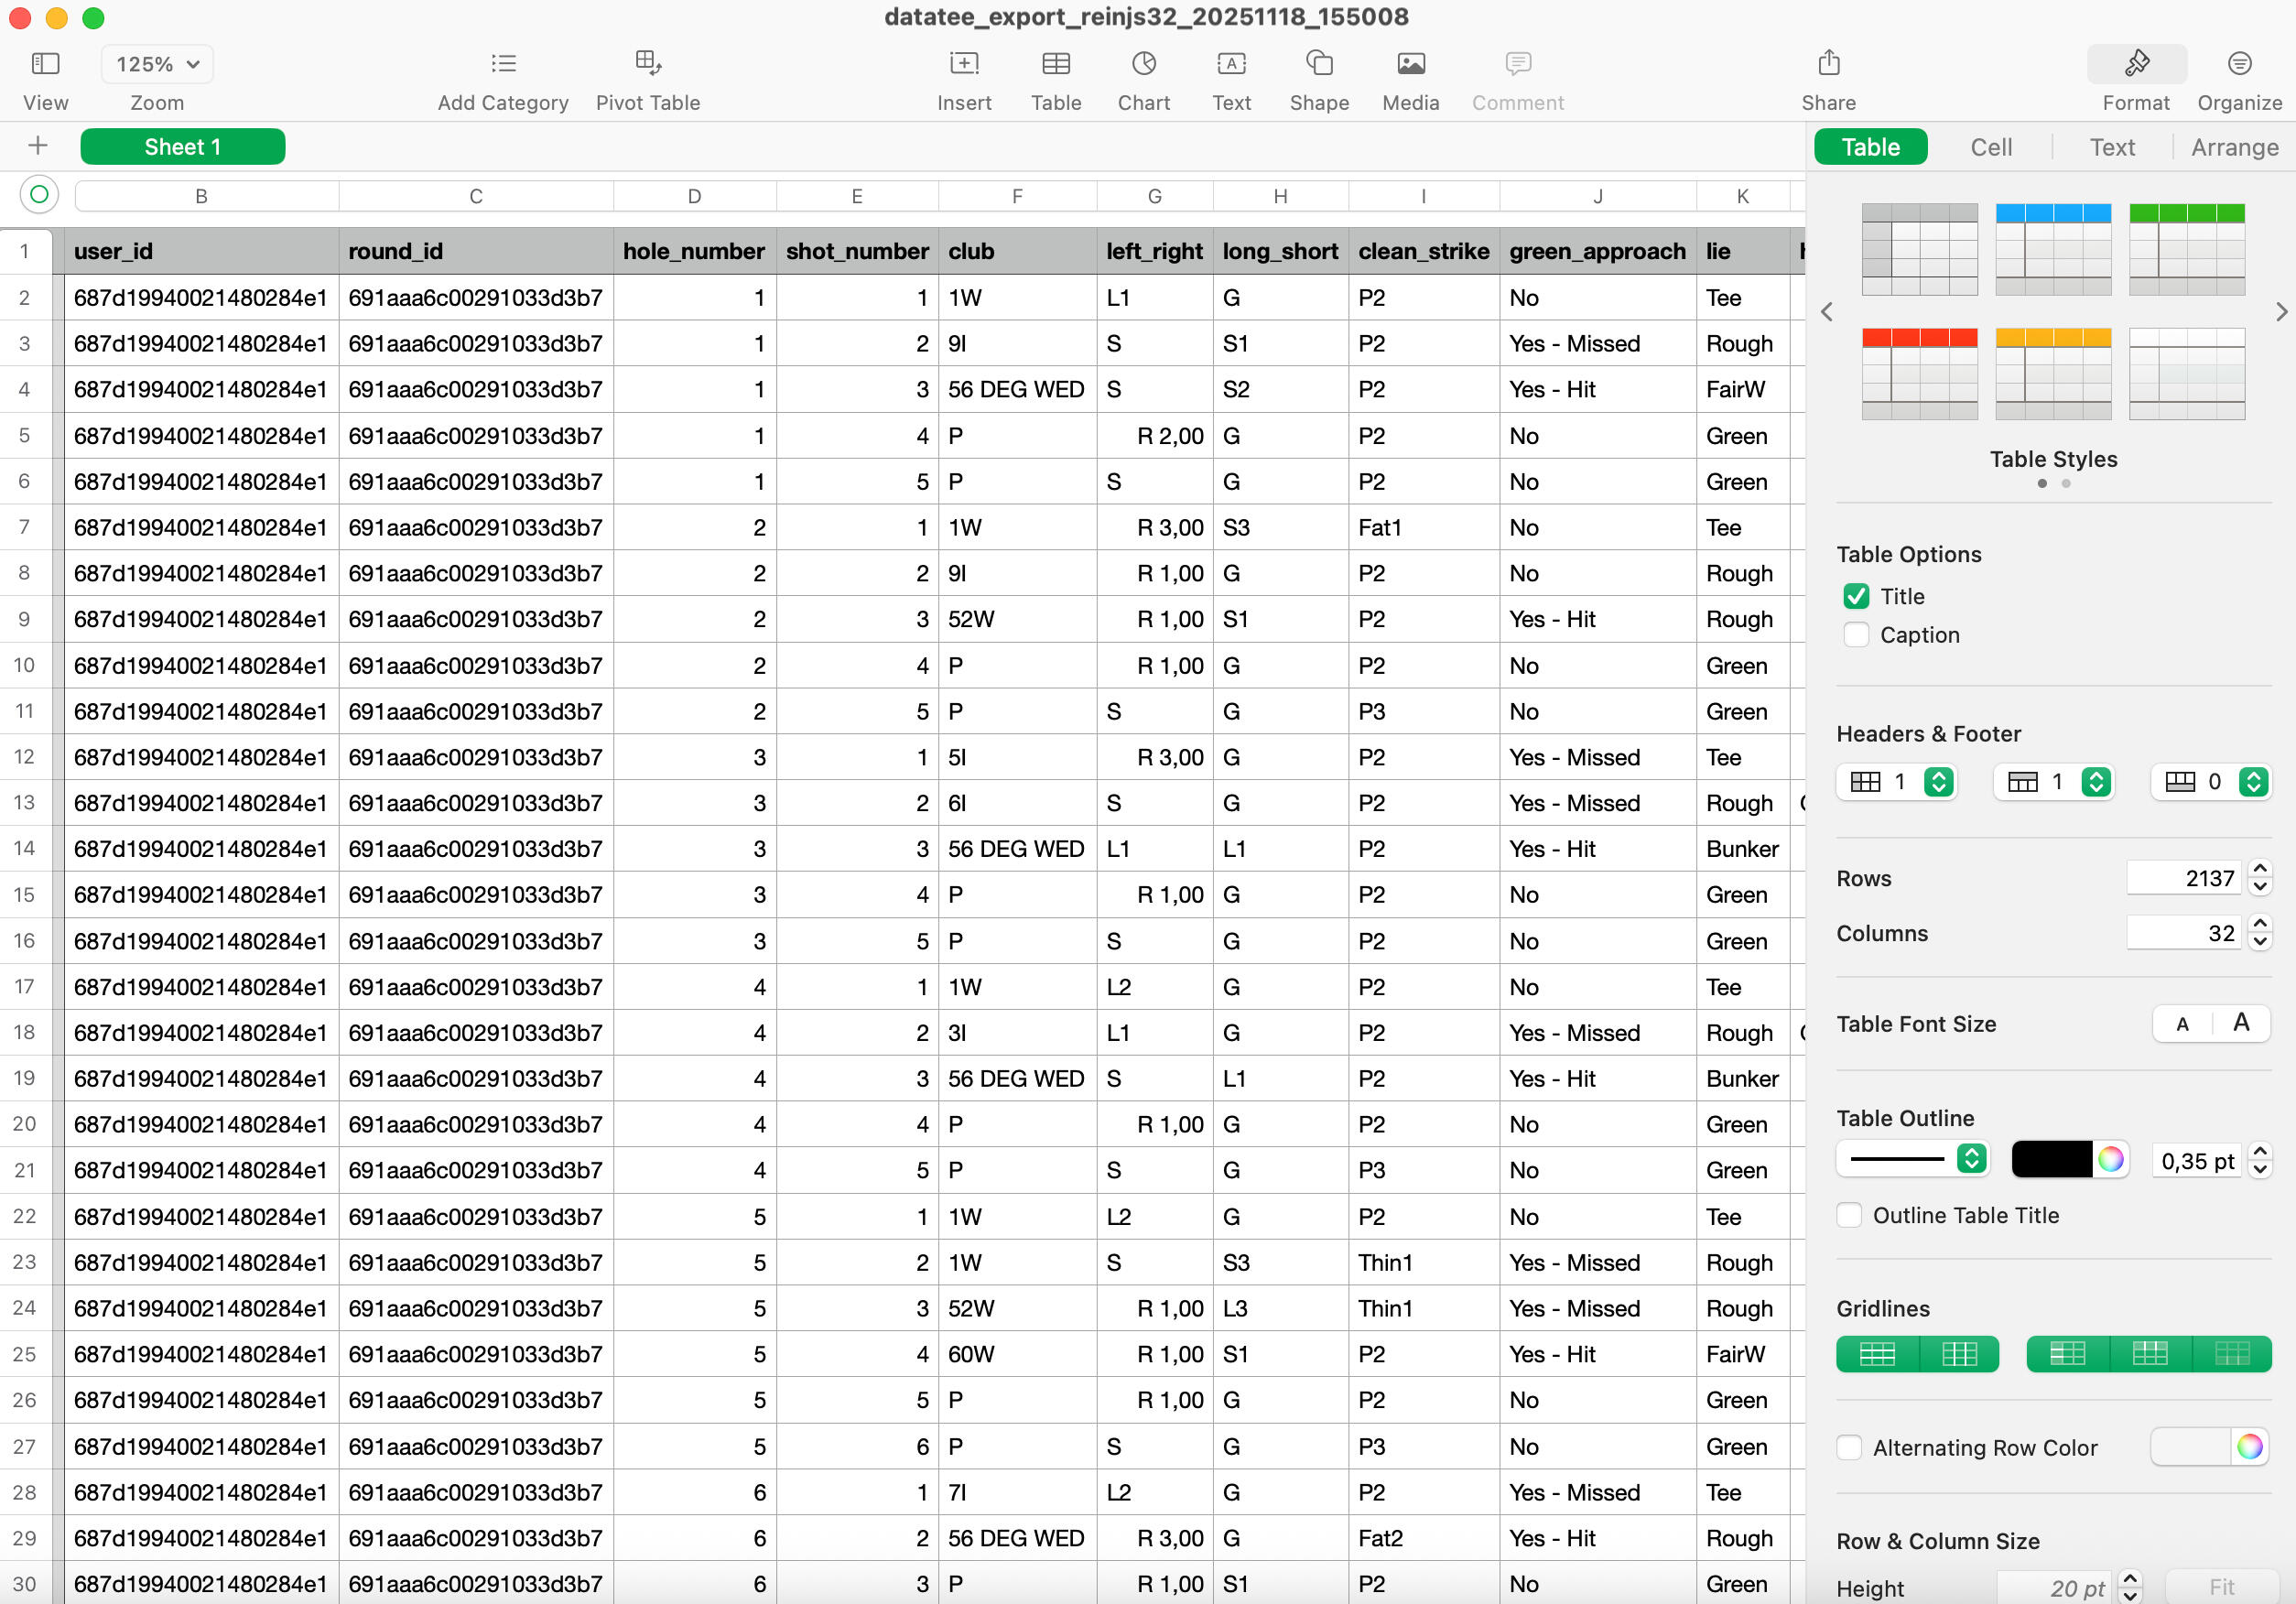
Task: Select the Sheet 1 tab
Action: click(x=182, y=147)
